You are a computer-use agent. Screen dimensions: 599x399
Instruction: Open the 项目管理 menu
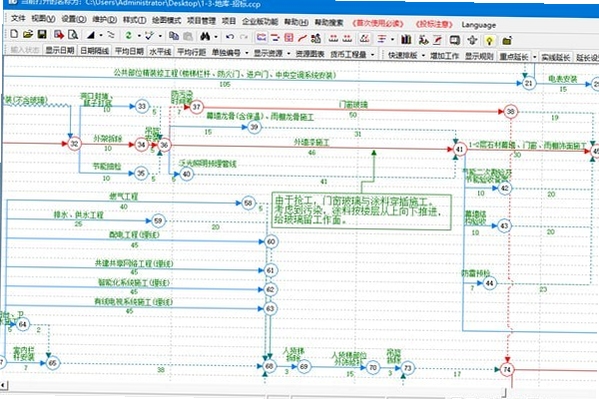point(201,21)
